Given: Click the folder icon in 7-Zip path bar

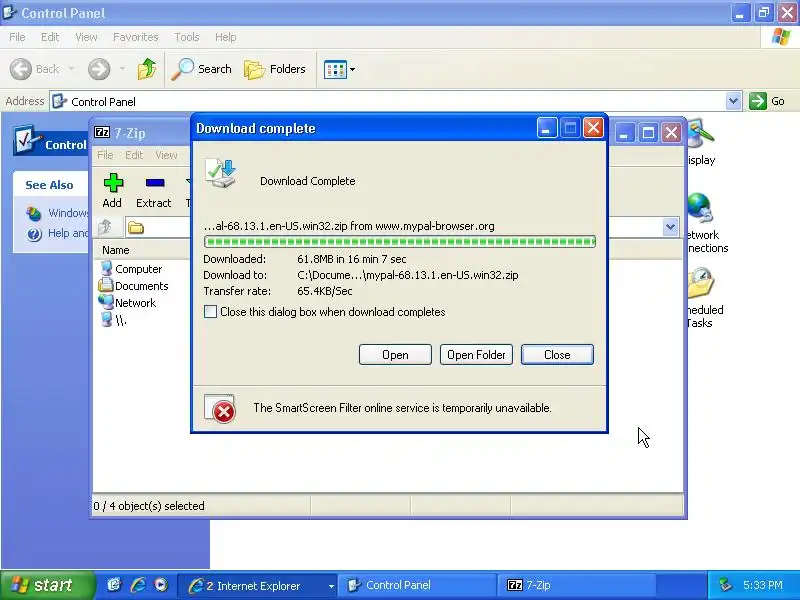Looking at the screenshot, I should 136,228.
